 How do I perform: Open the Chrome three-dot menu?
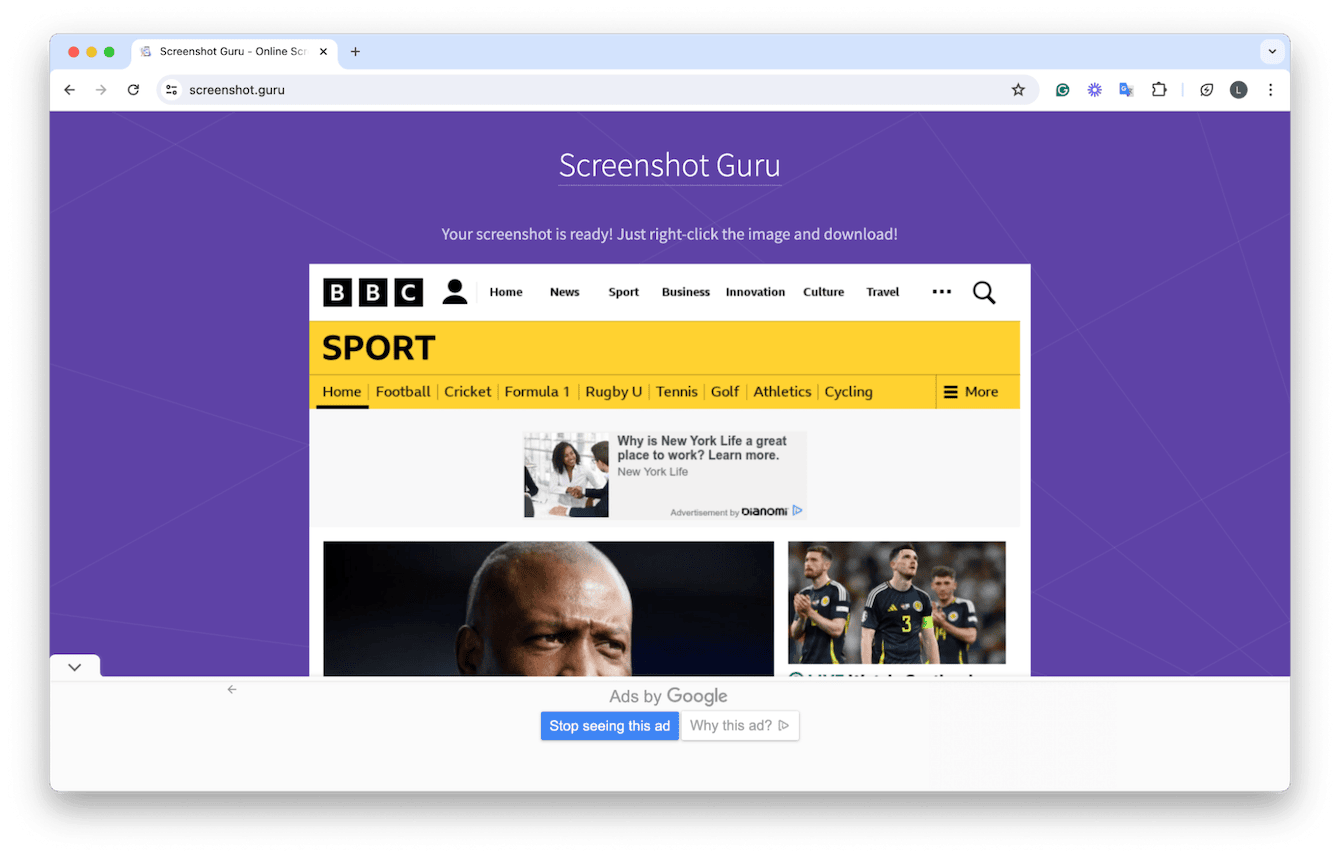[x=1270, y=90]
